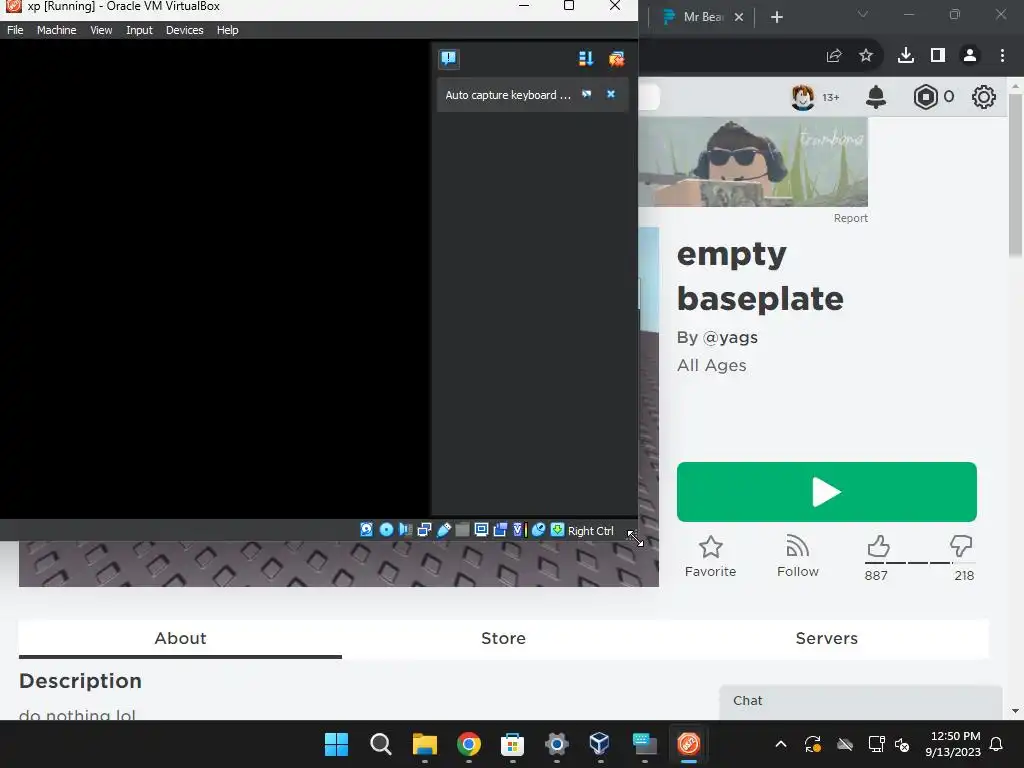Follow the empty baseplate experience

(x=797, y=556)
